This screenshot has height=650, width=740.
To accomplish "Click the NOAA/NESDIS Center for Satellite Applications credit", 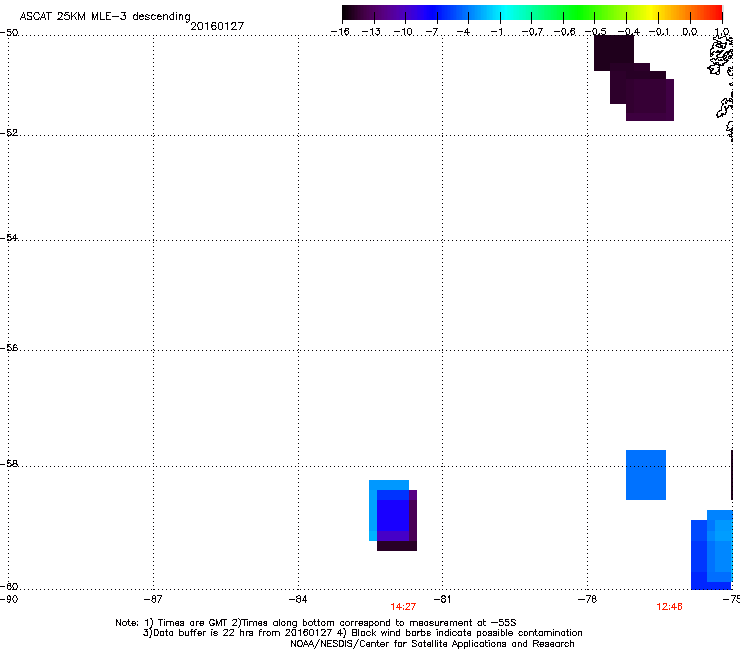I will pos(432,644).
